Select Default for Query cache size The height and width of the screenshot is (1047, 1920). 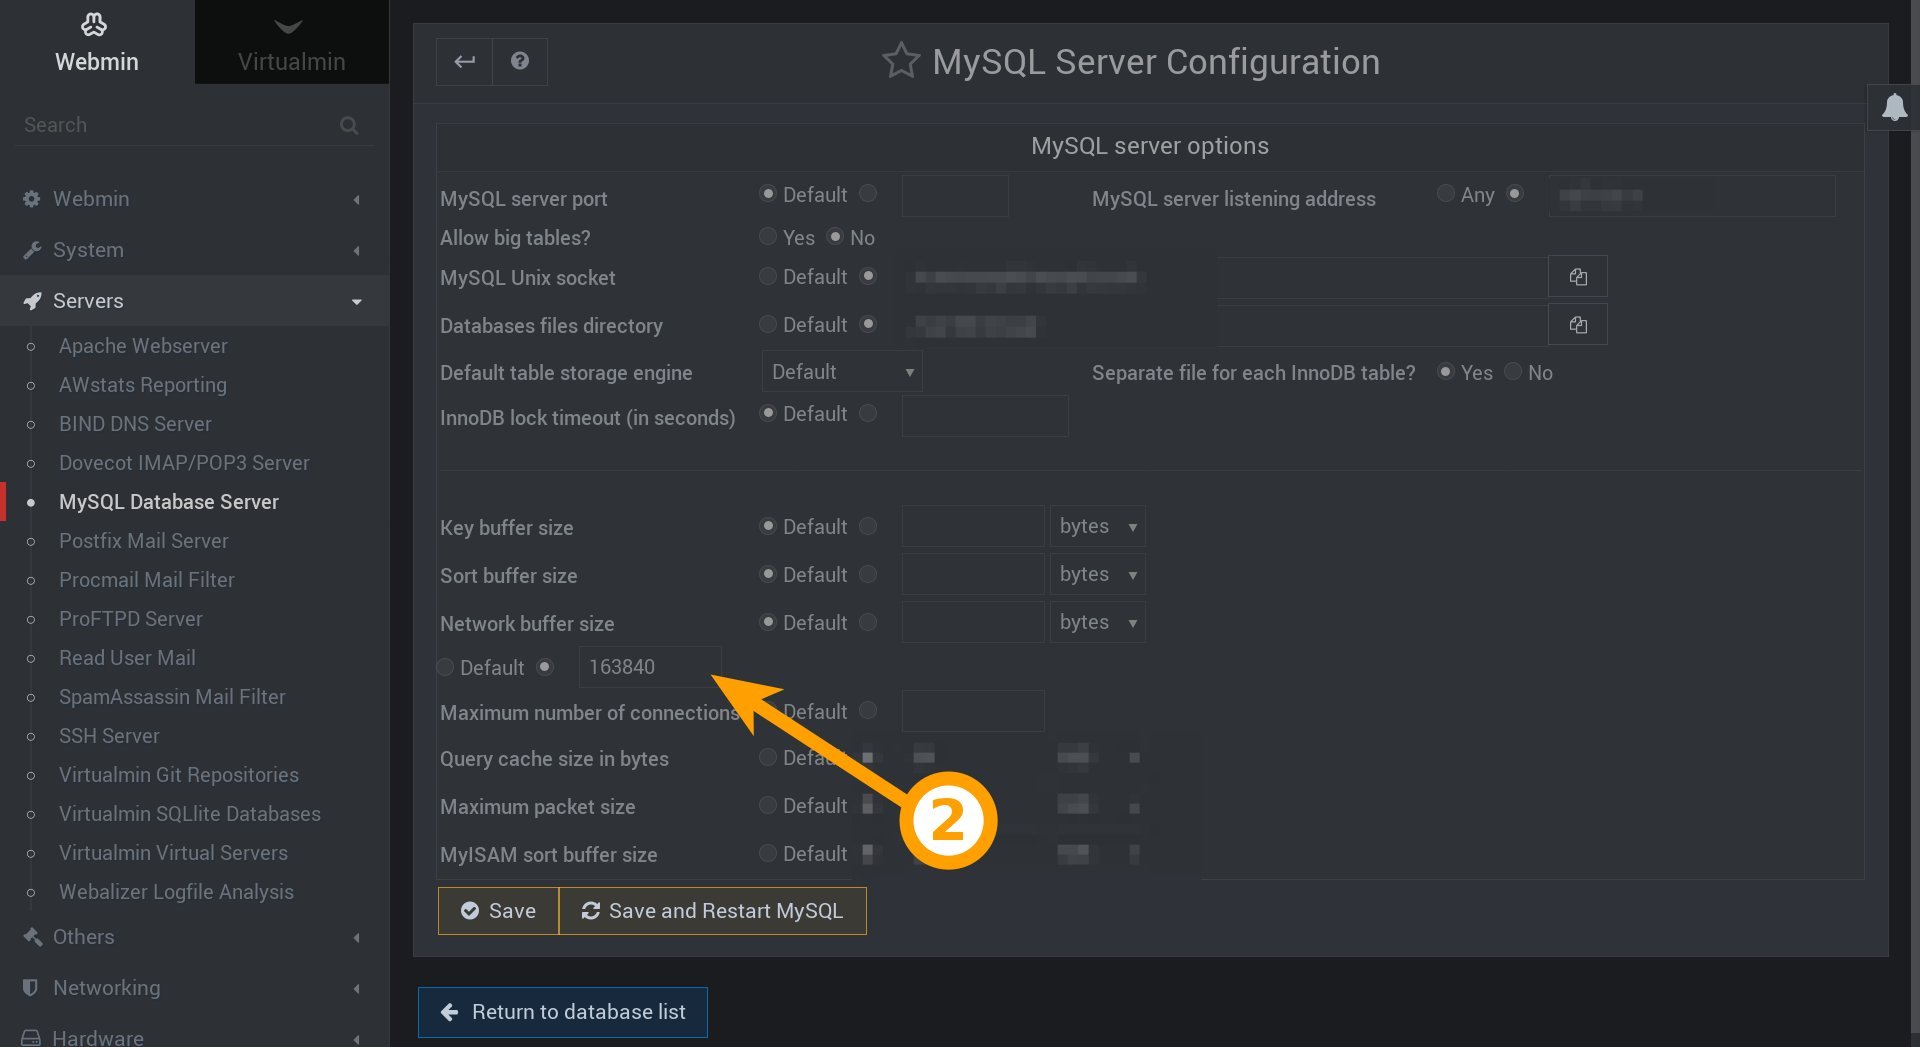tap(768, 757)
